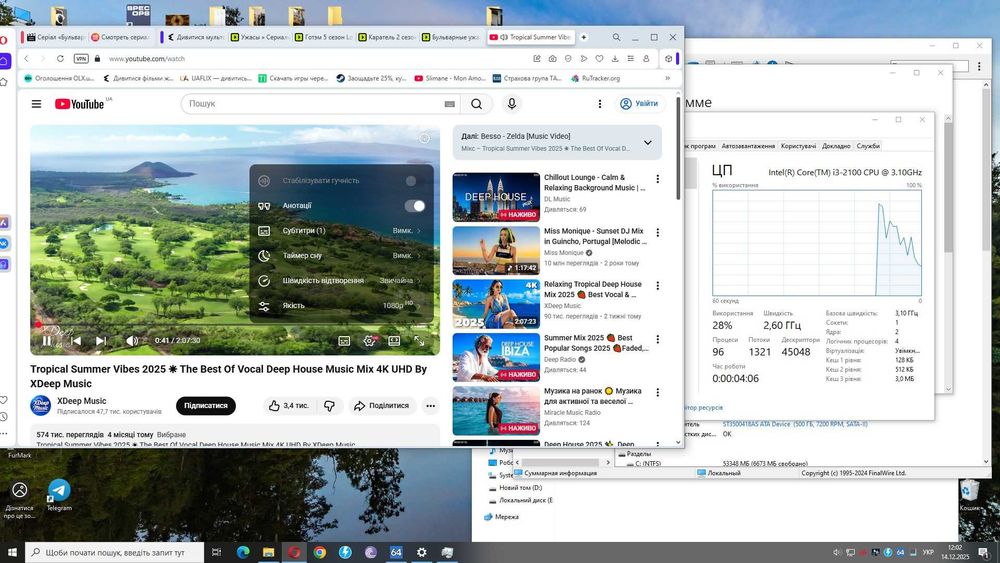
Task: Open the Користувачі tab in Task Manager
Action: 798,146
